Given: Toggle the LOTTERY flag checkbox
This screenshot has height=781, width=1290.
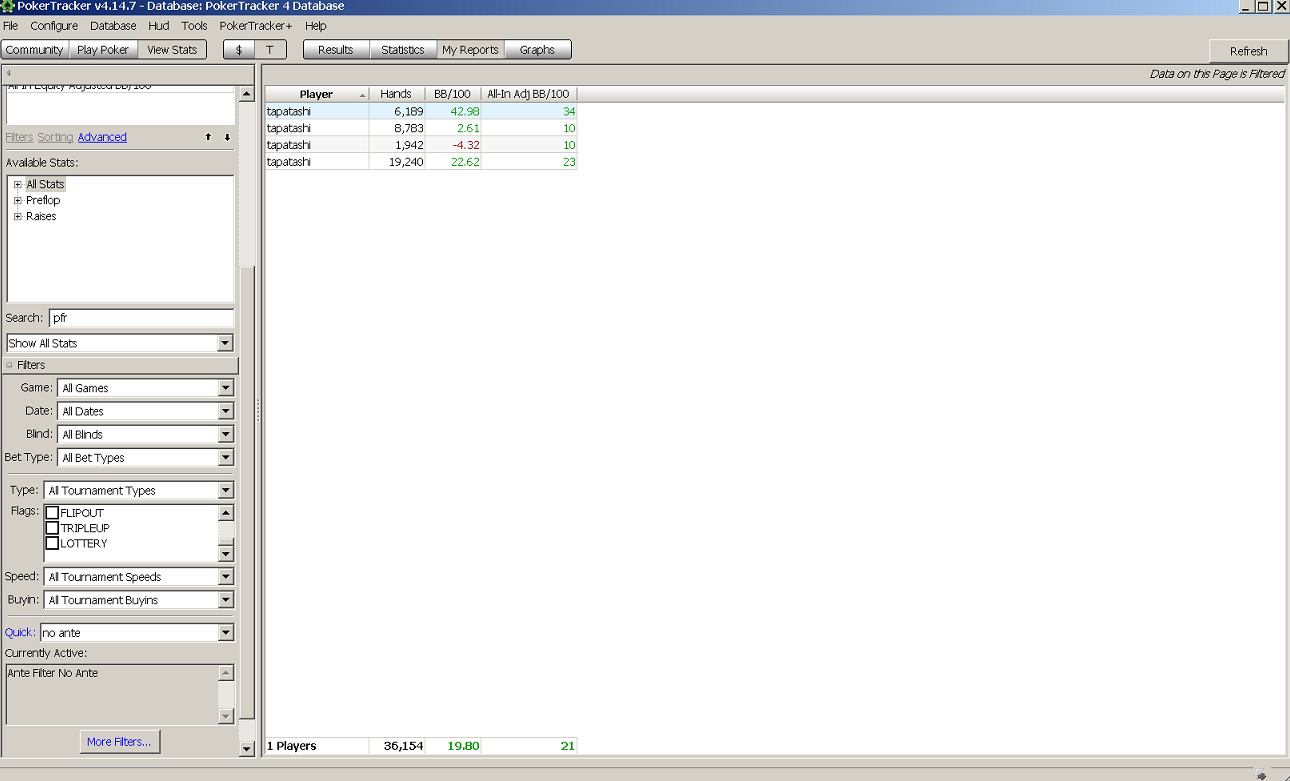Looking at the screenshot, I should click(53, 543).
